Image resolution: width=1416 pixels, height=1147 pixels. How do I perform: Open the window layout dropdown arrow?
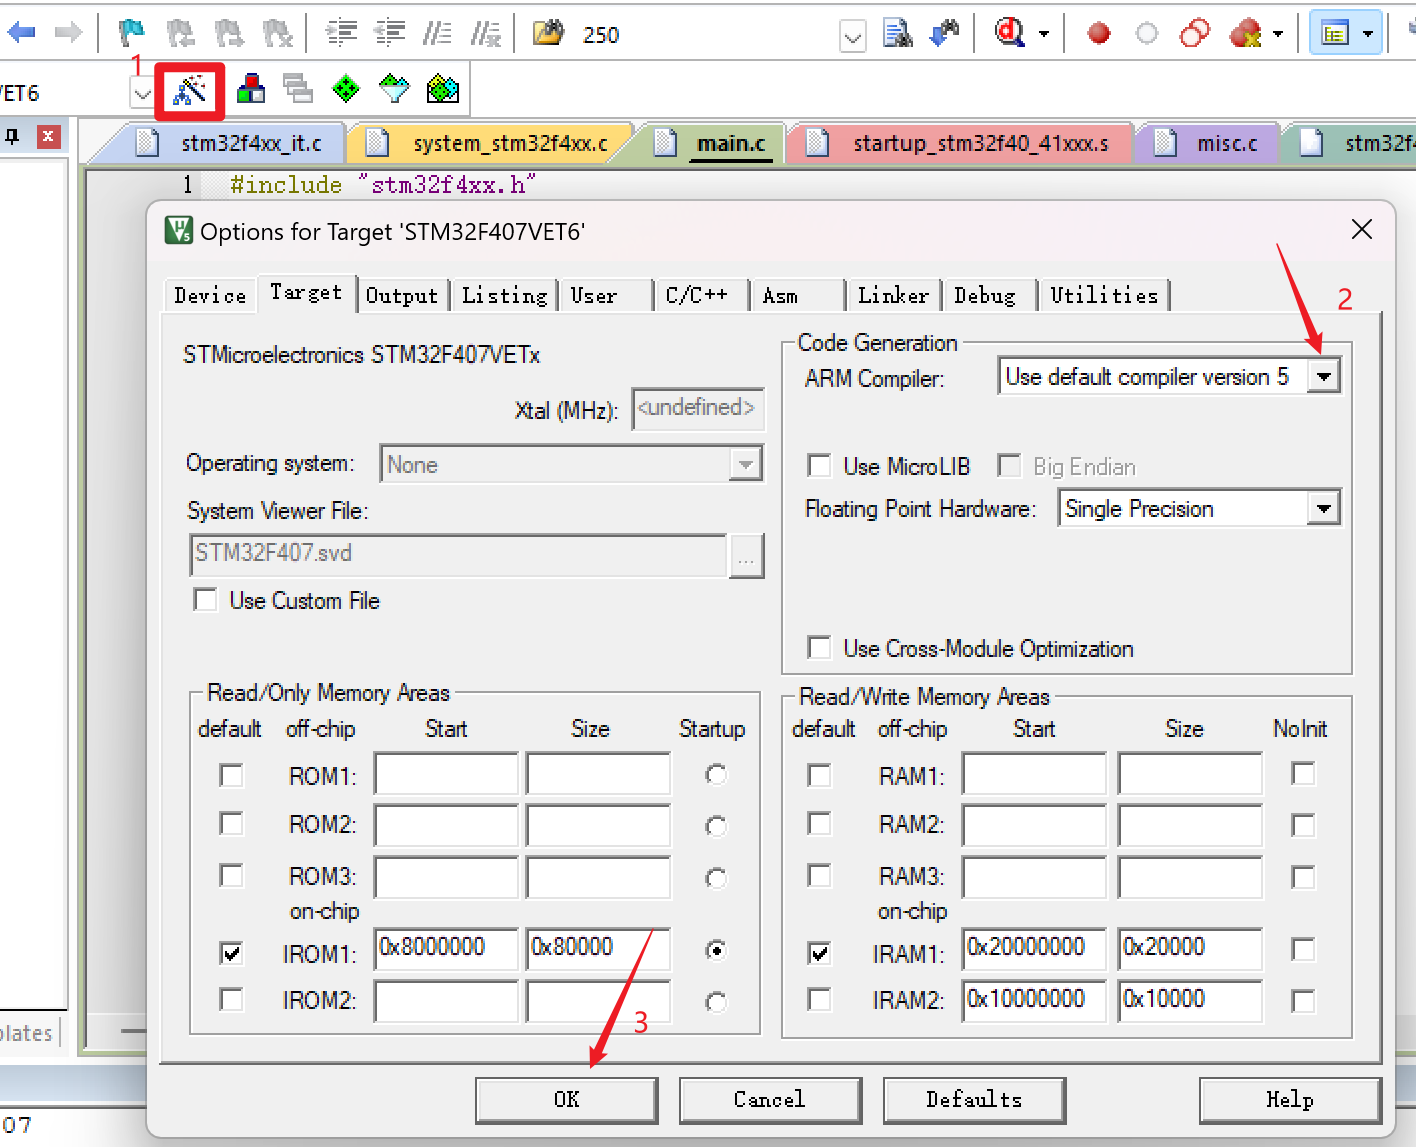[1369, 34]
